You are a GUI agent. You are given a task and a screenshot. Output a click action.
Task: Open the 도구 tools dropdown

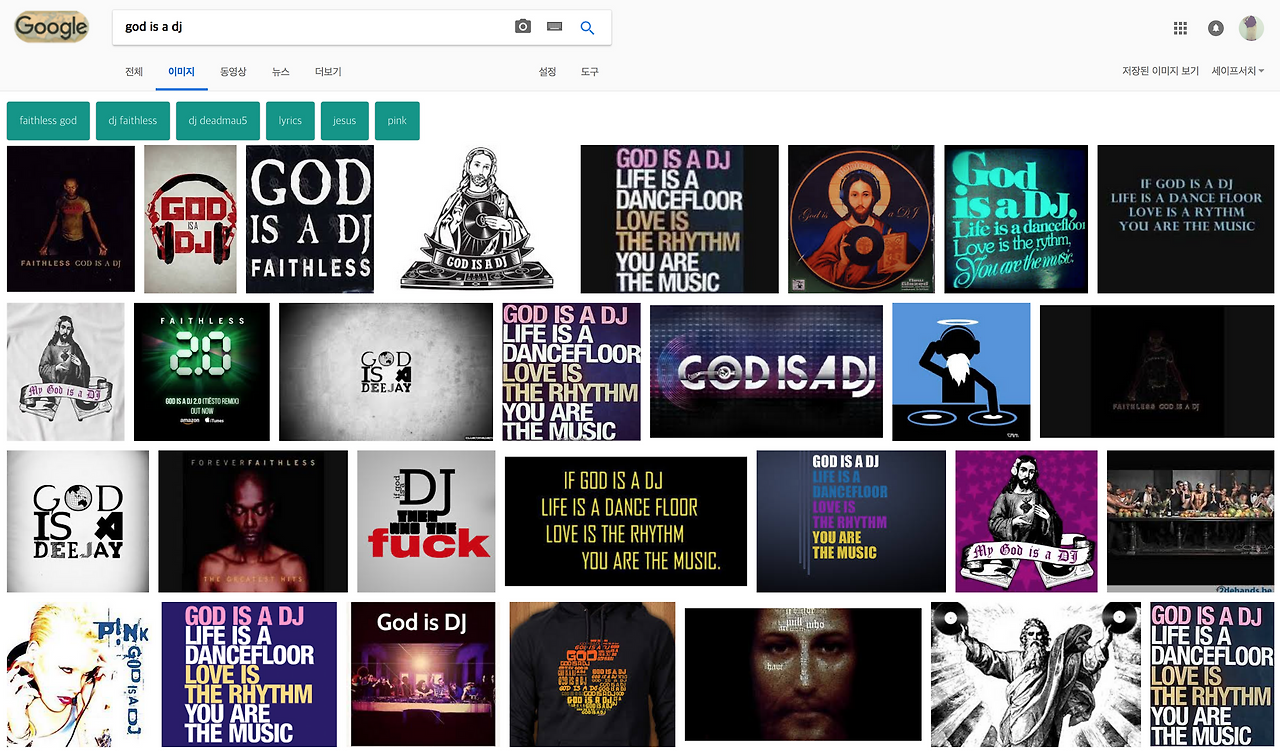(x=589, y=71)
